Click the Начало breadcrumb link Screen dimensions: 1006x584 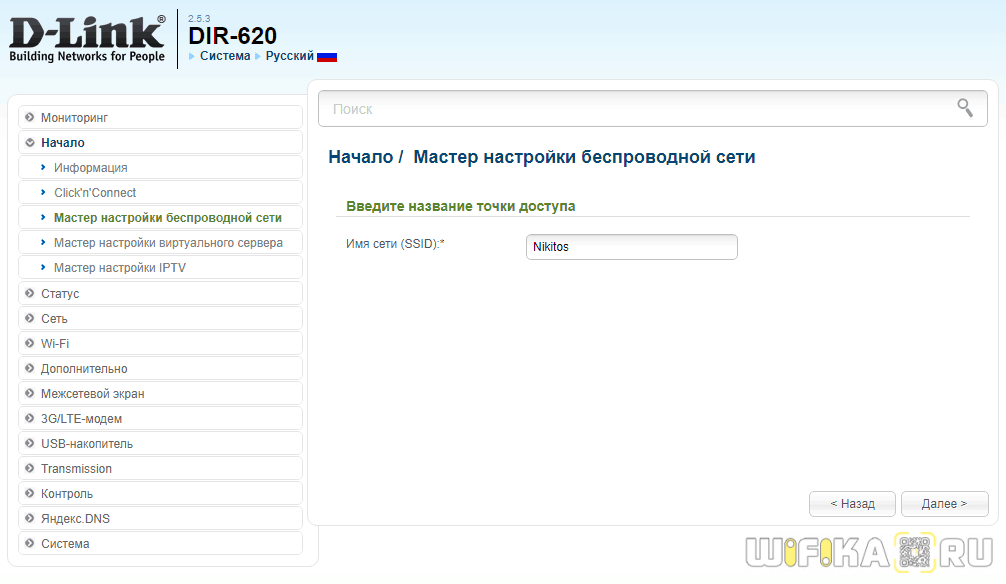361,157
